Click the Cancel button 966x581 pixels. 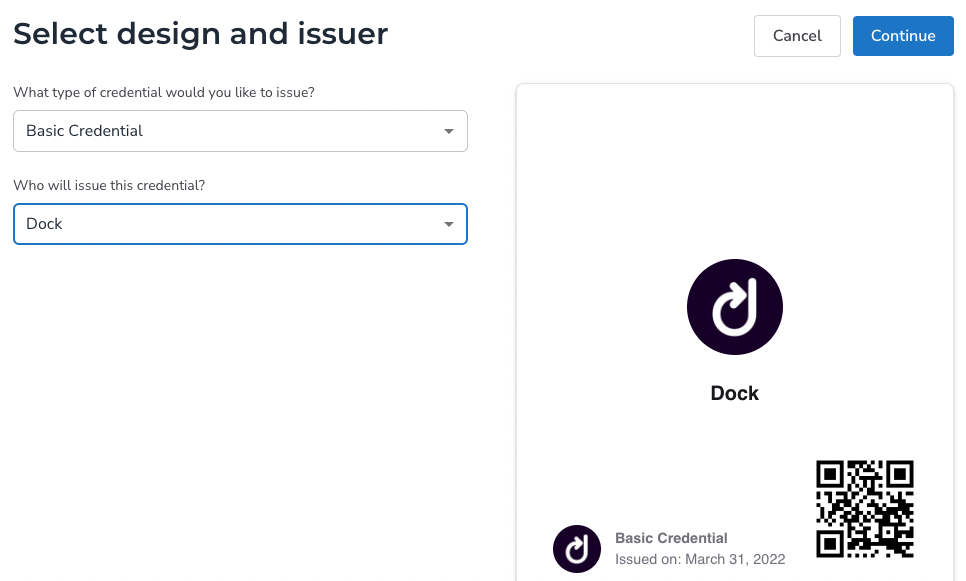797,36
